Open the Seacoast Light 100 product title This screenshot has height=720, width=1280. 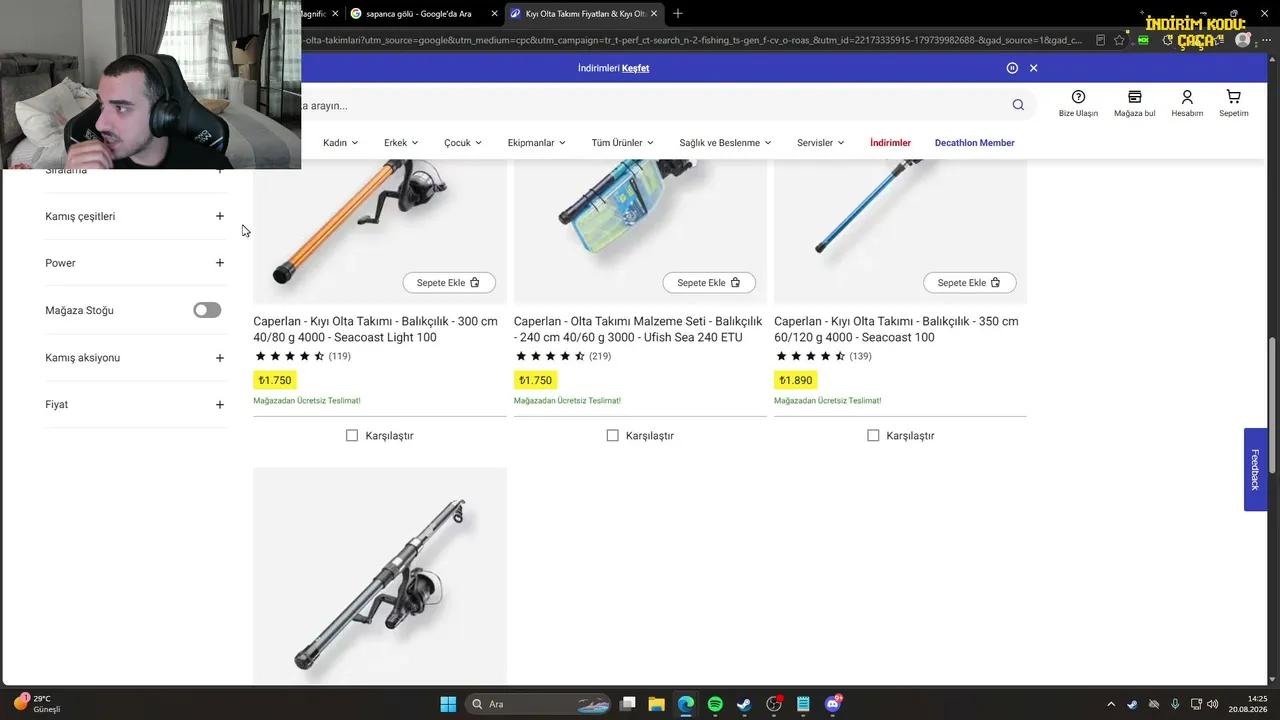[375, 329]
